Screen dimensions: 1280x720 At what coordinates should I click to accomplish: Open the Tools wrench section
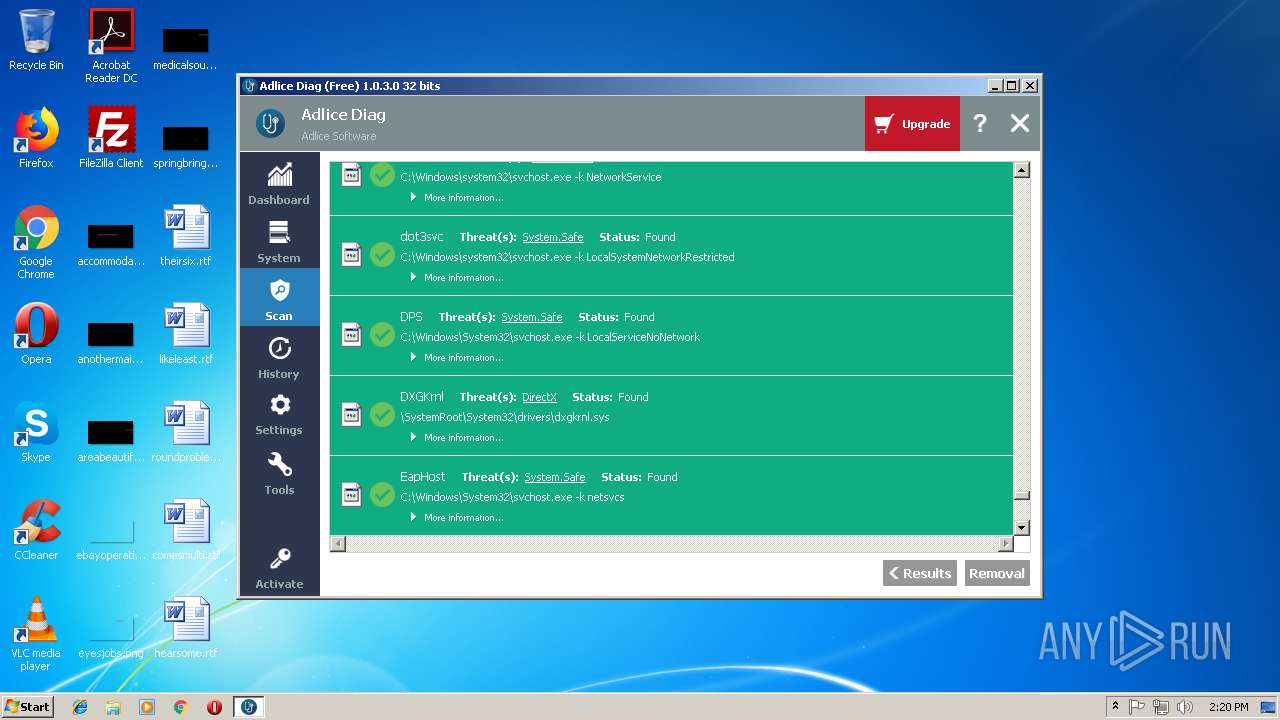(x=279, y=473)
